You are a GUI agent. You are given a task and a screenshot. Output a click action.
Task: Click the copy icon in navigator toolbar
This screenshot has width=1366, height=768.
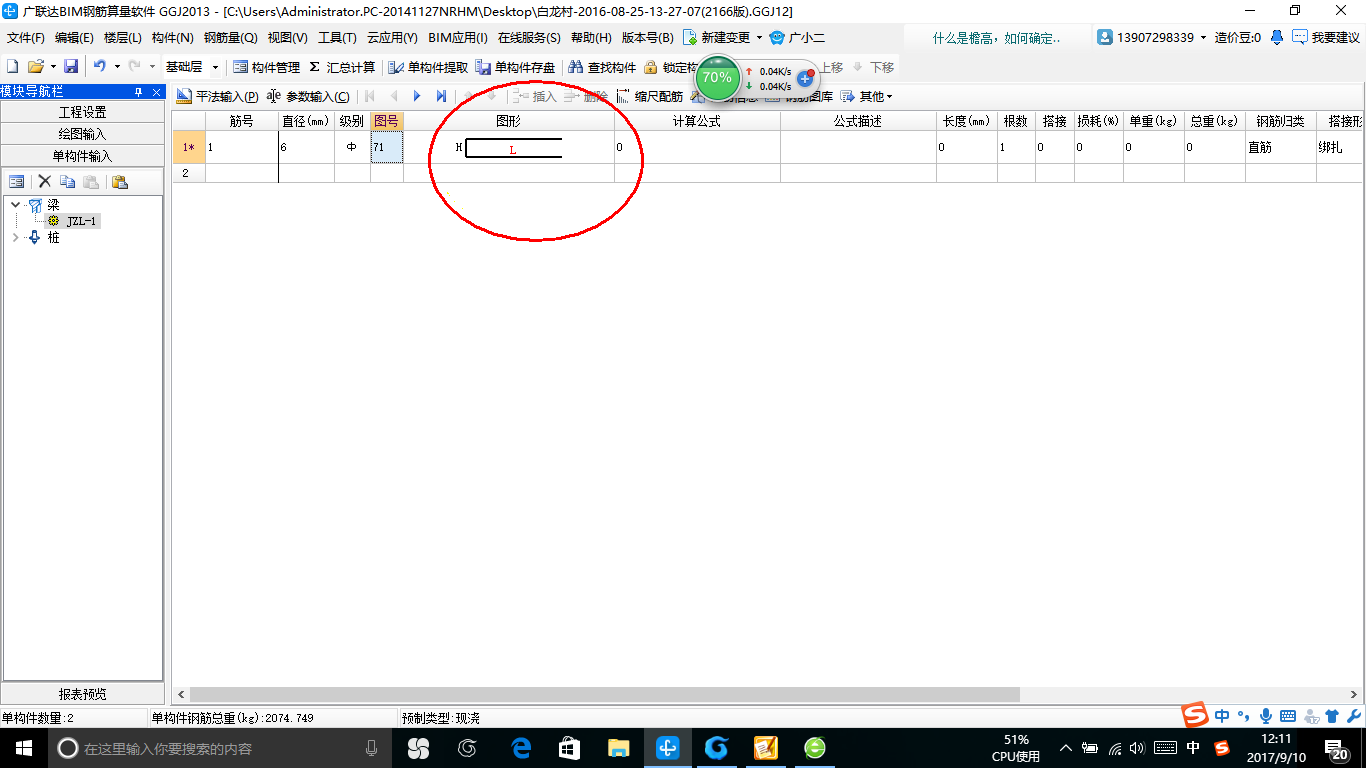click(67, 181)
